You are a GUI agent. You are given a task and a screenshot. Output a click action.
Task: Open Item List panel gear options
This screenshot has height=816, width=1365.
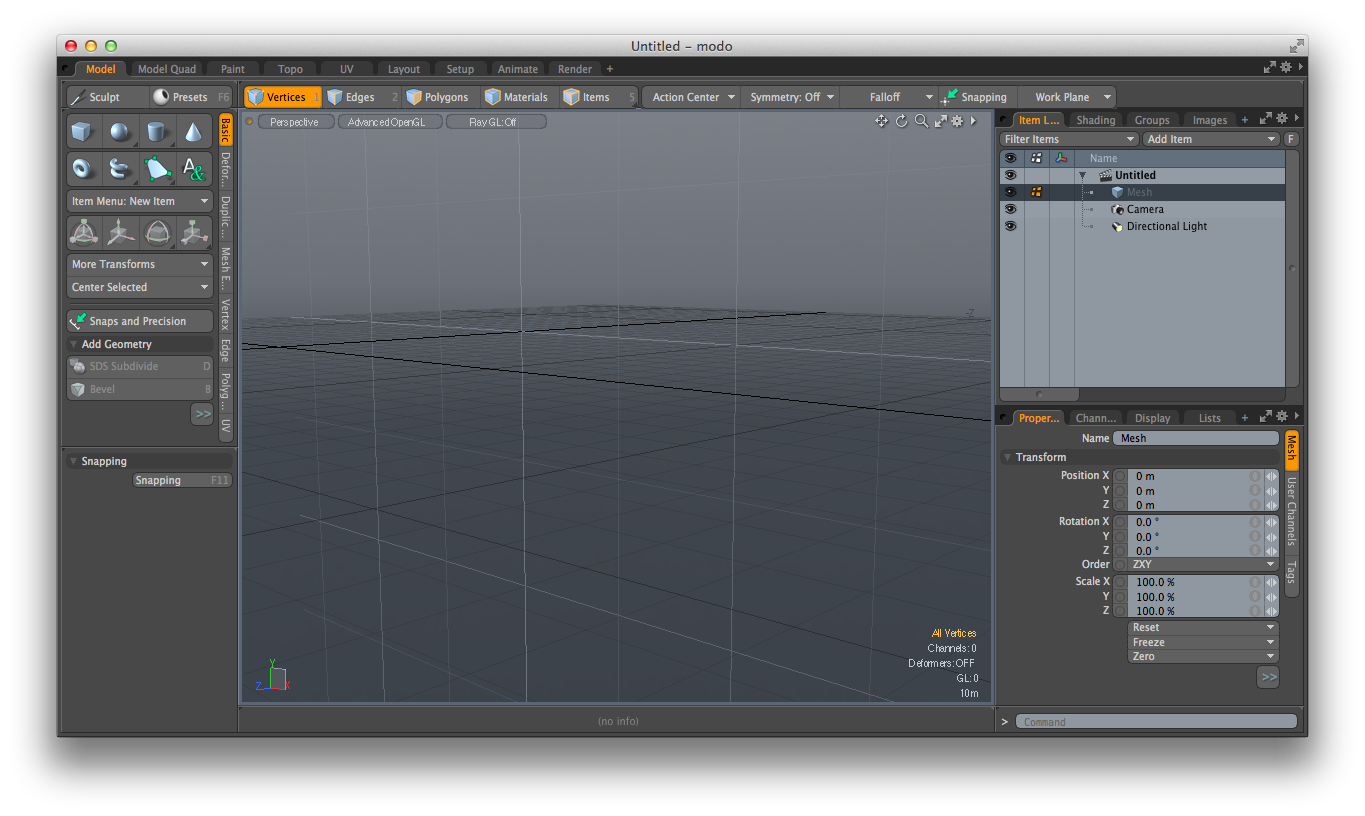coord(1282,119)
